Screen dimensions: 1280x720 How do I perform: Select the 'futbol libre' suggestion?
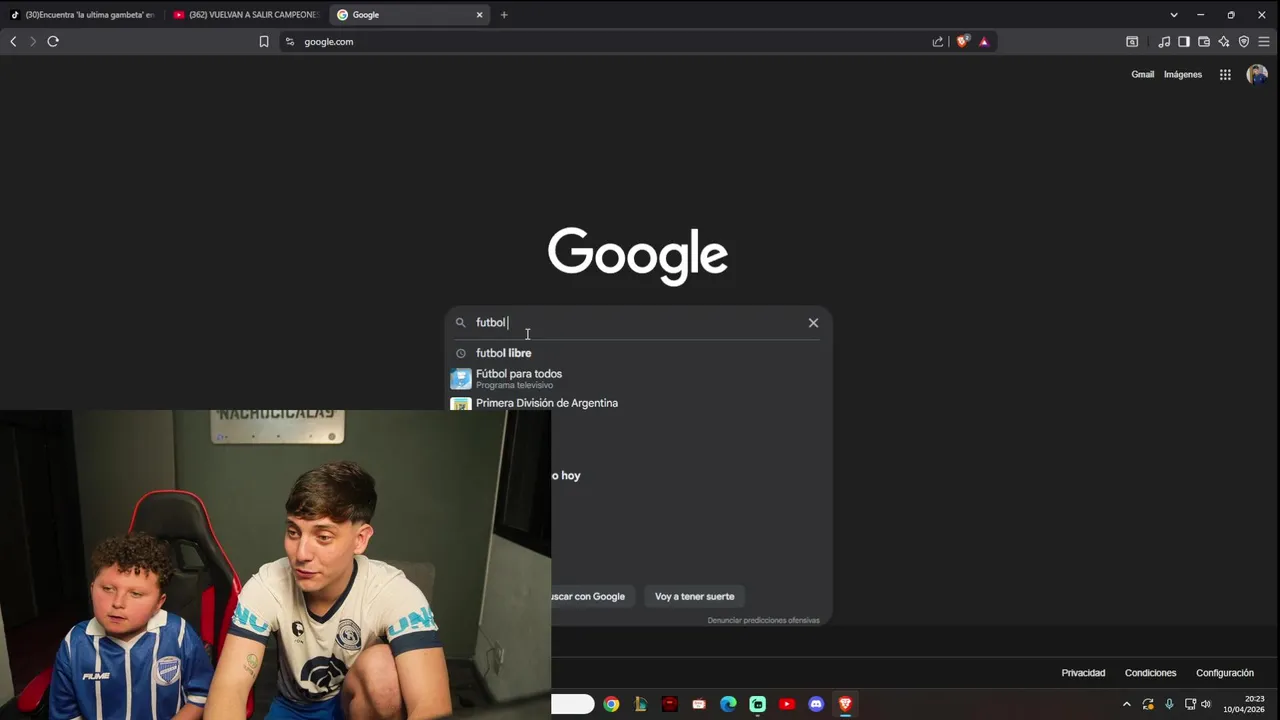pos(638,353)
